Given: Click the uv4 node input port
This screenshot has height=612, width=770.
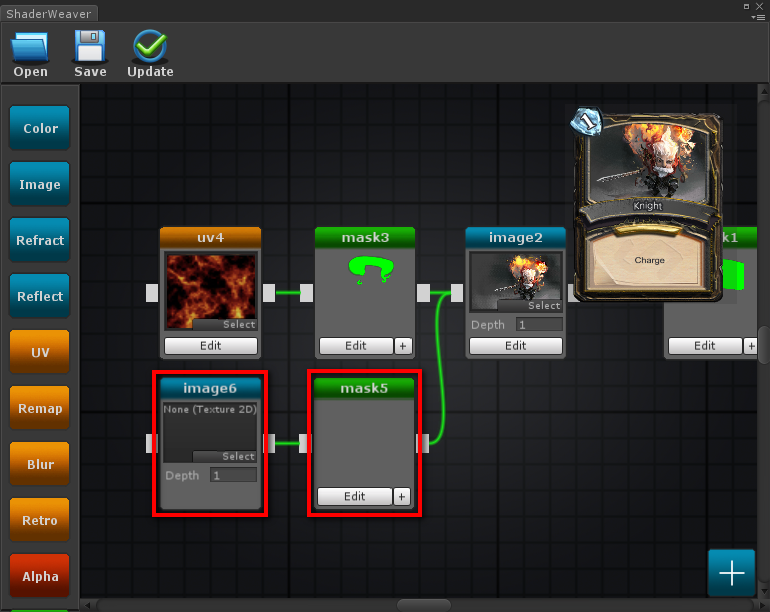Looking at the screenshot, I should 152,293.
